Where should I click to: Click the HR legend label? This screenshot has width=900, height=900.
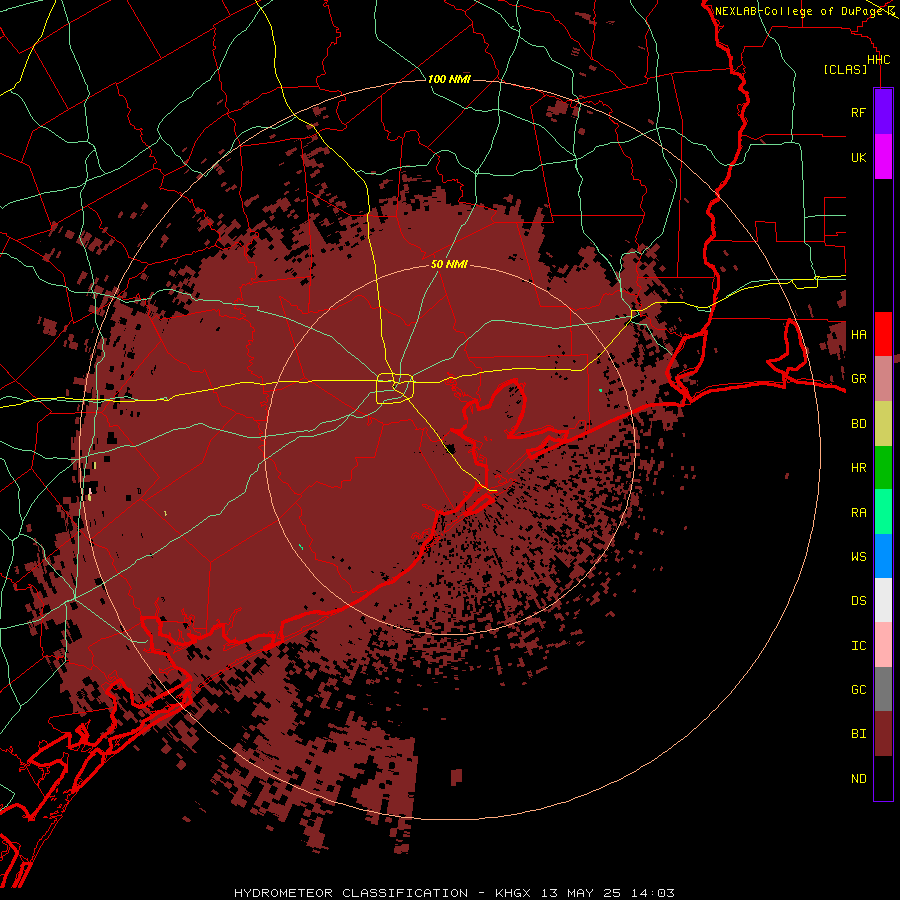[x=858, y=468]
